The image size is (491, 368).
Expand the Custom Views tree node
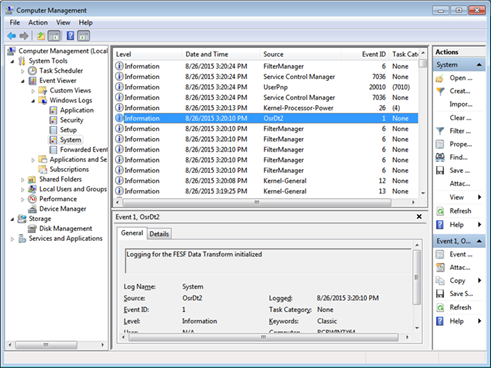coord(33,91)
